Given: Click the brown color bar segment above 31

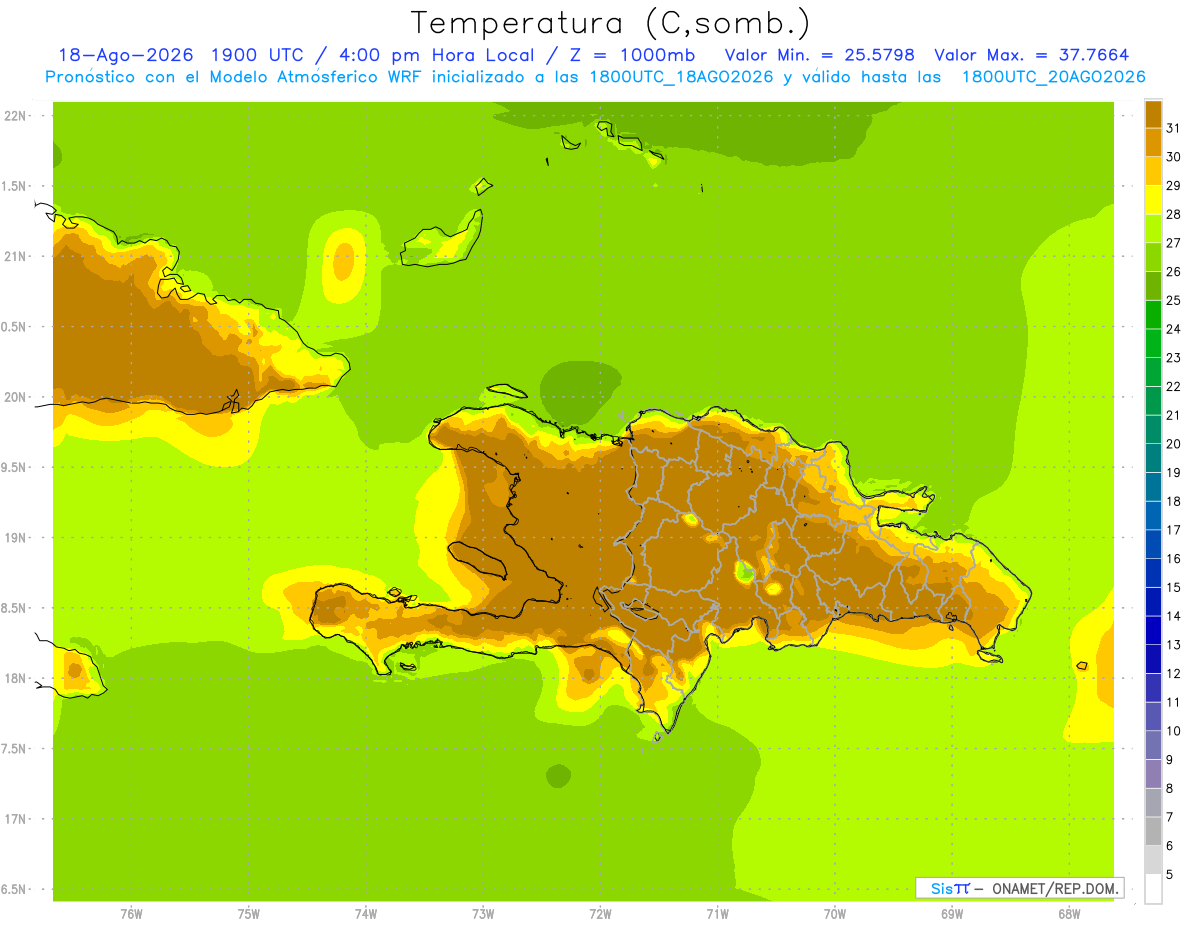Looking at the screenshot, I should pos(1153,113).
